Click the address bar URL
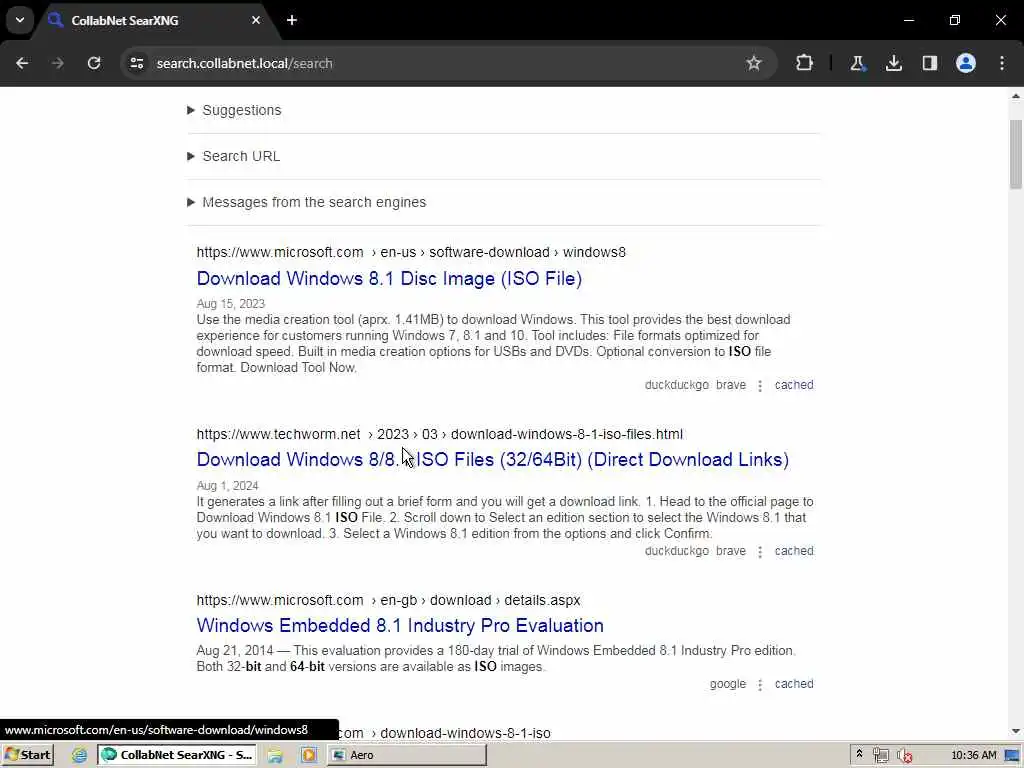The height and width of the screenshot is (768, 1024). [244, 63]
